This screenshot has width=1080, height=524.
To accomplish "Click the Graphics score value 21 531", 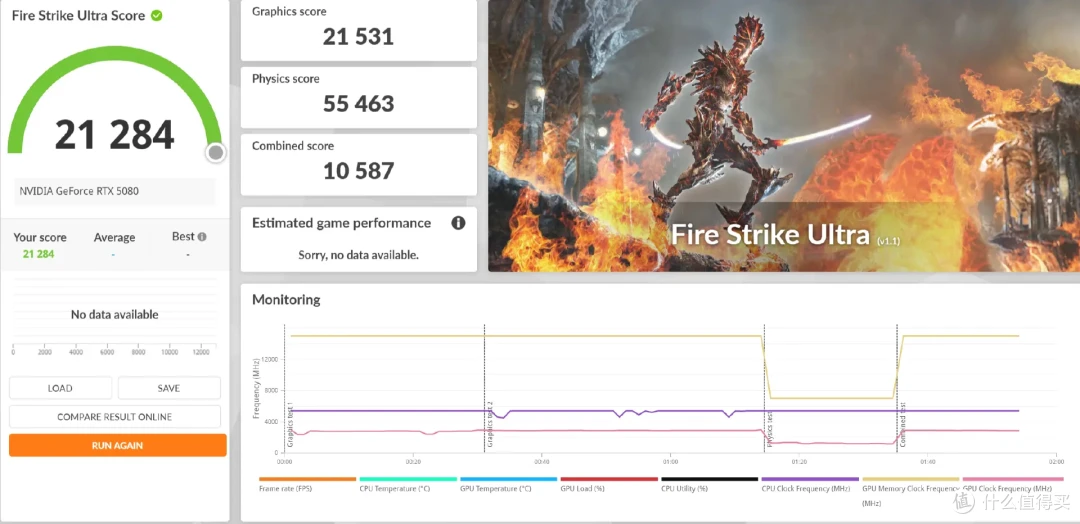I will pos(358,36).
